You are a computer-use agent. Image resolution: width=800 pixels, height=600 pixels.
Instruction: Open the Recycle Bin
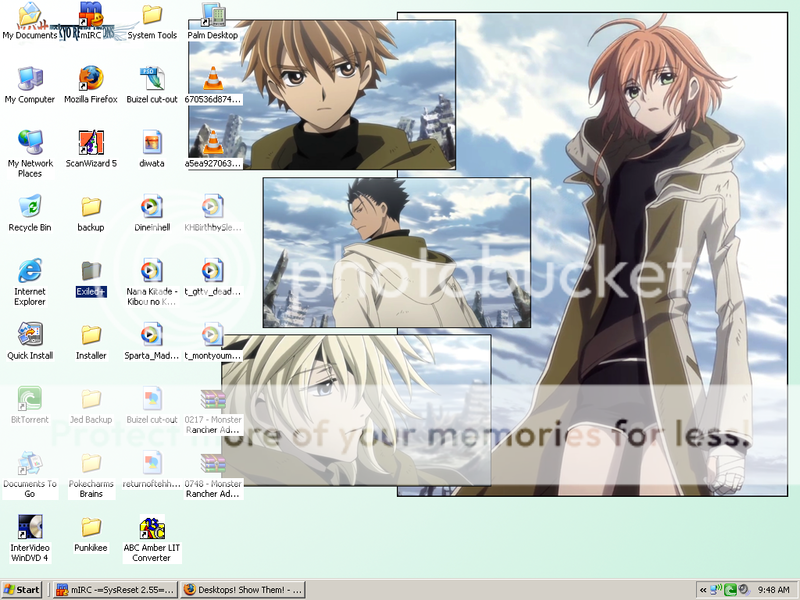(30, 213)
